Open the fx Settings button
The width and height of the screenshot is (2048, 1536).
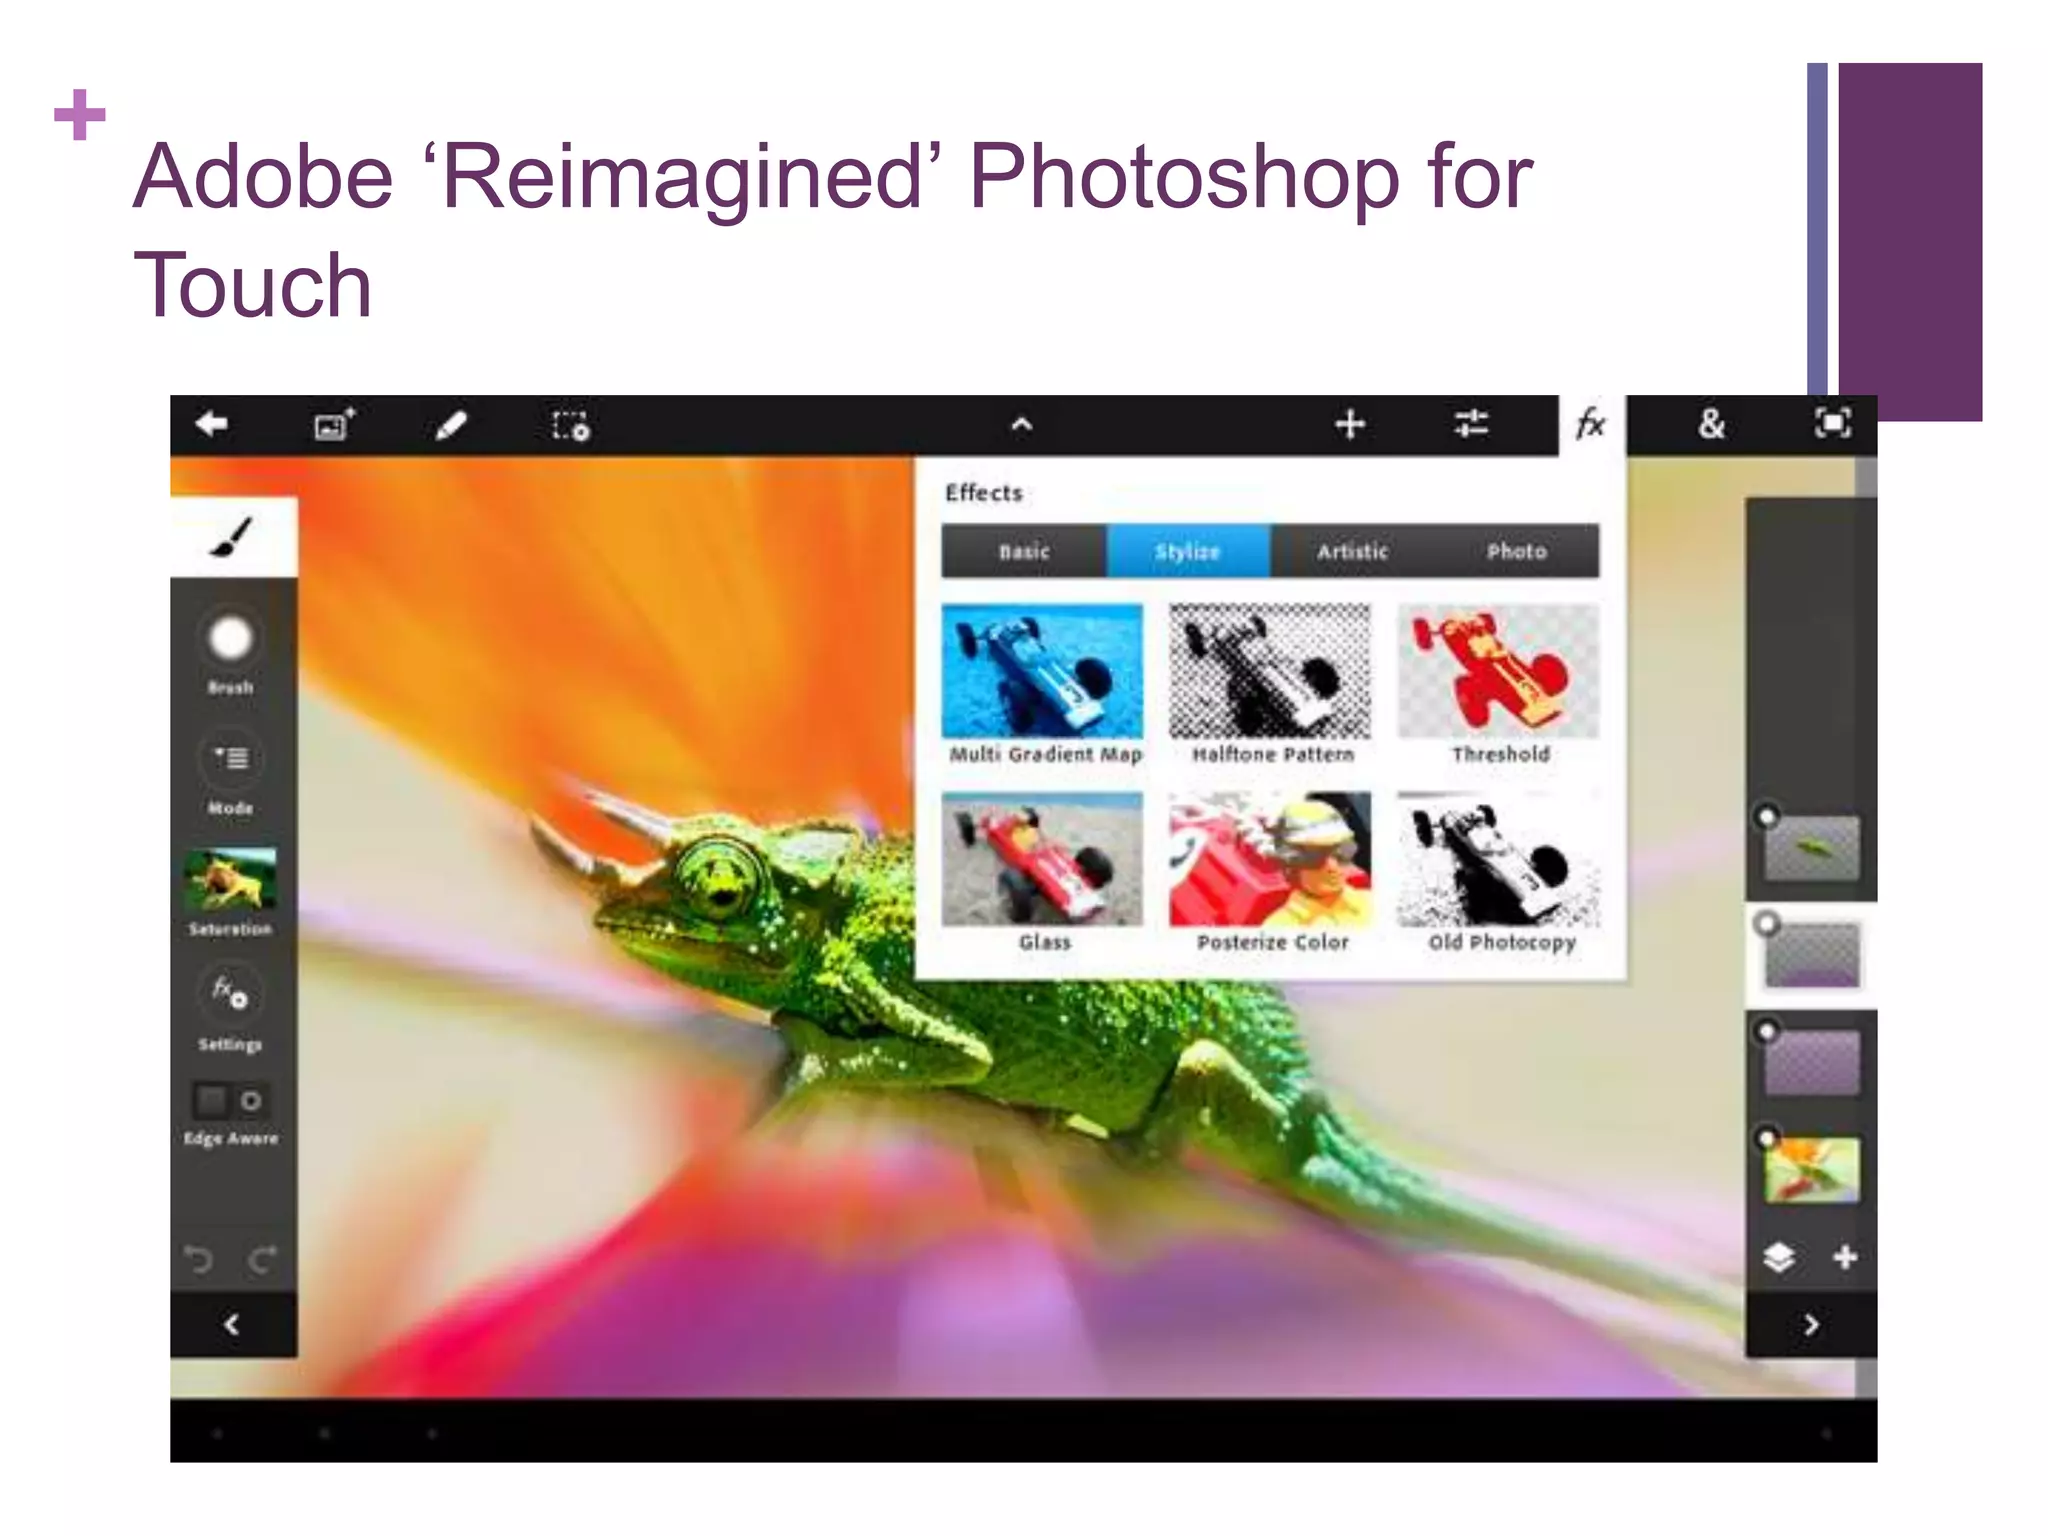click(231, 992)
